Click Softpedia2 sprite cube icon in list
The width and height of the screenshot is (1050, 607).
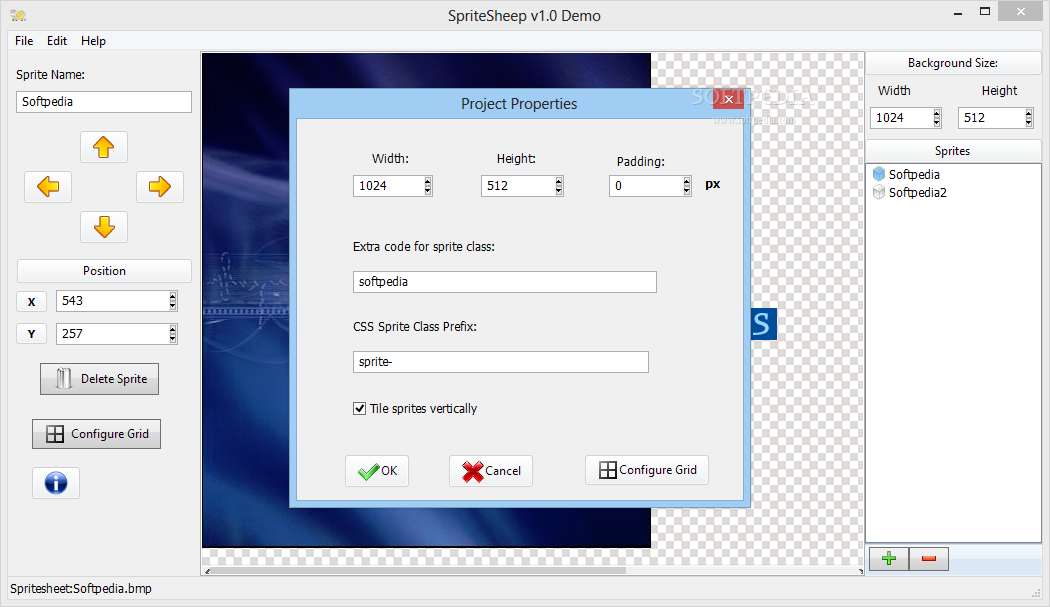pos(879,192)
